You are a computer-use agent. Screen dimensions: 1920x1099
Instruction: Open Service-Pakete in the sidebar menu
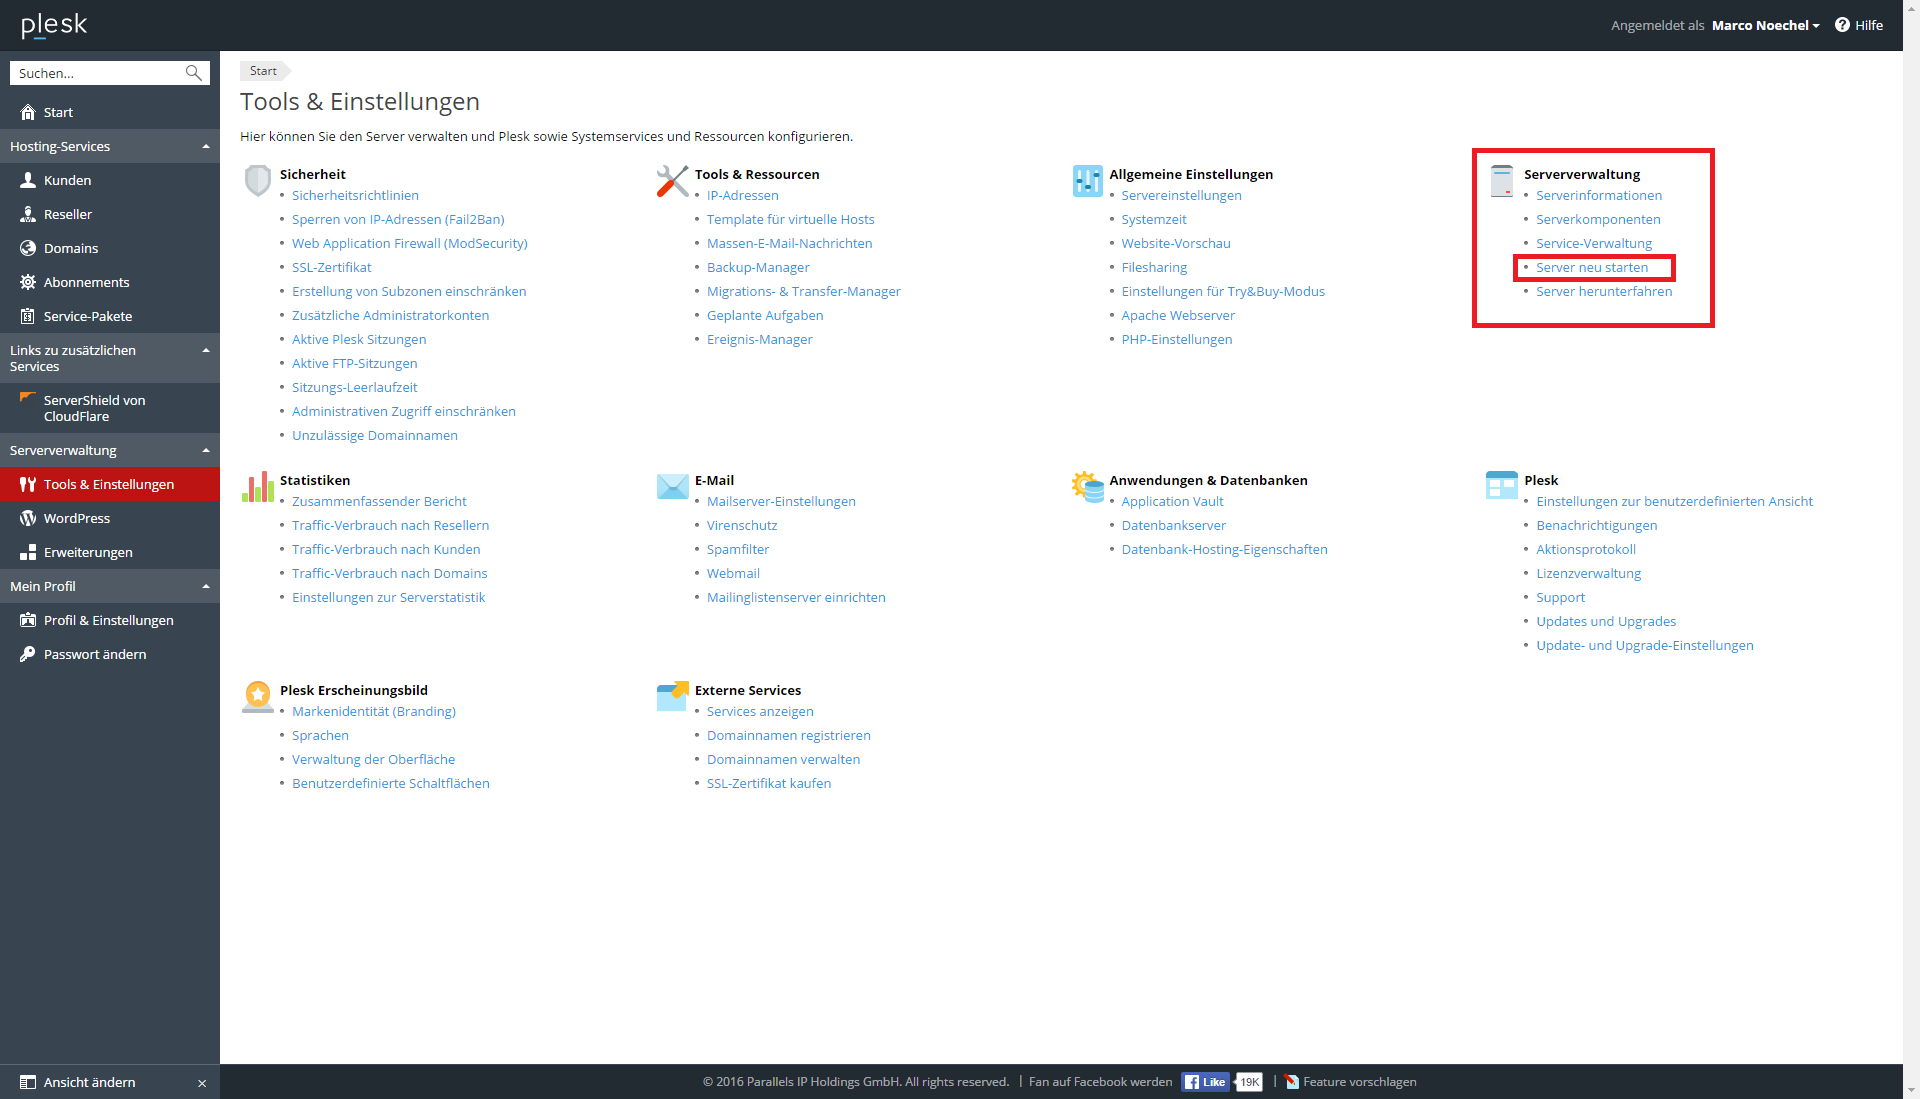[110, 316]
